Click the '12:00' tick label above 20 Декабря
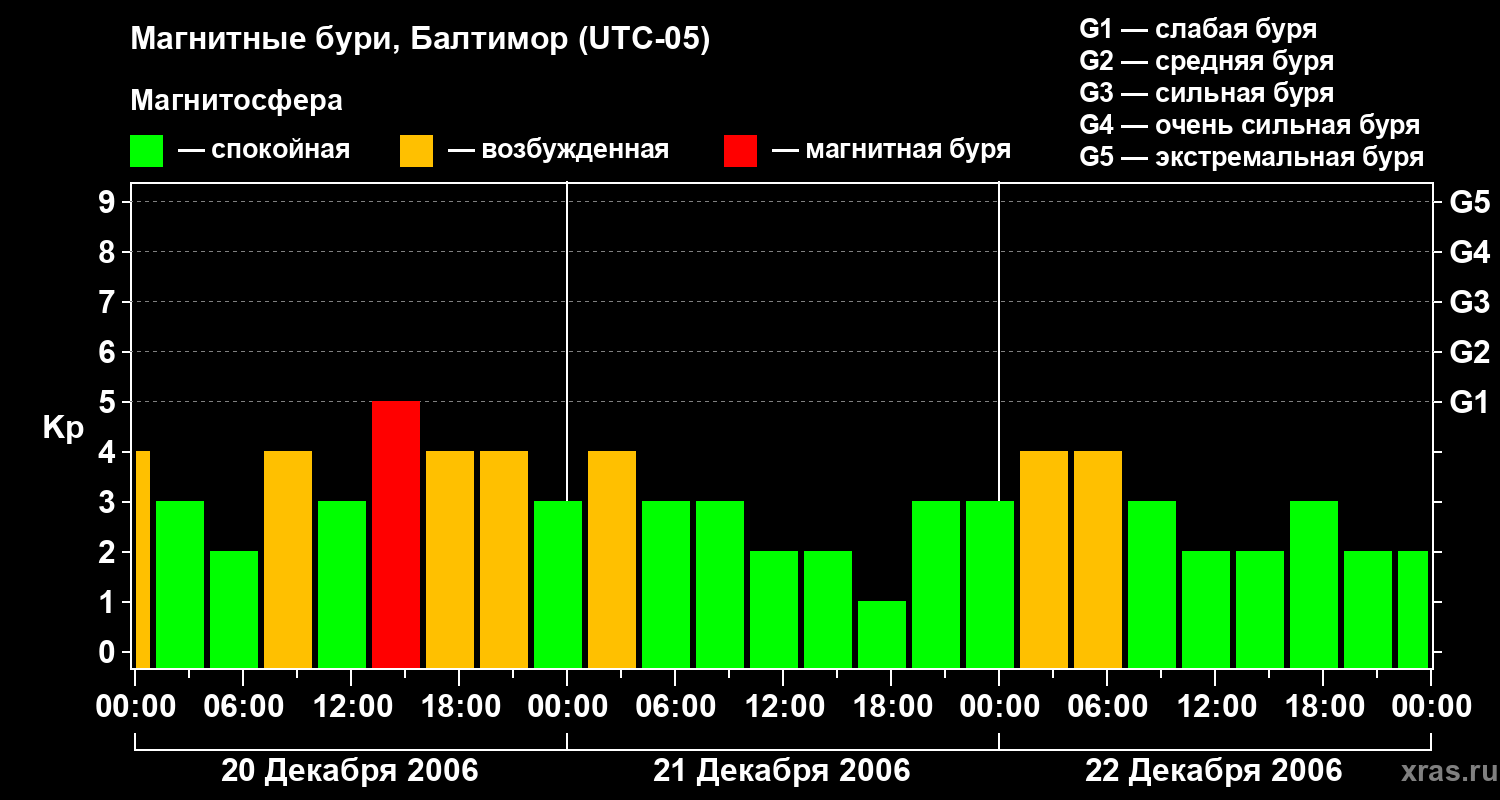The image size is (1500, 800). click(x=351, y=706)
